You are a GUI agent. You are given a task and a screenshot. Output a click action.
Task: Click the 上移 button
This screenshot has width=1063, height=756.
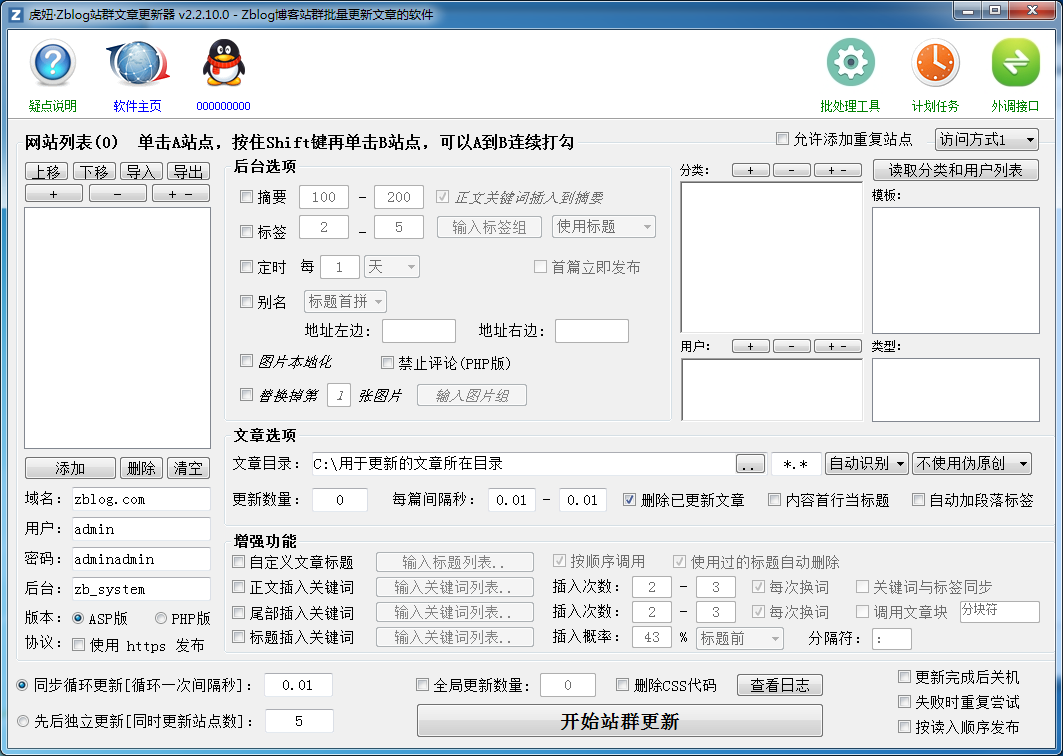[x=47, y=172]
